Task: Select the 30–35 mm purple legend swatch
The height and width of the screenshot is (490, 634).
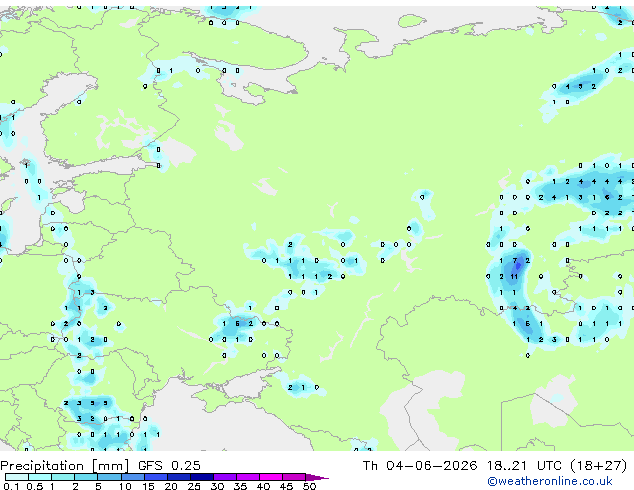Action: click(224, 477)
